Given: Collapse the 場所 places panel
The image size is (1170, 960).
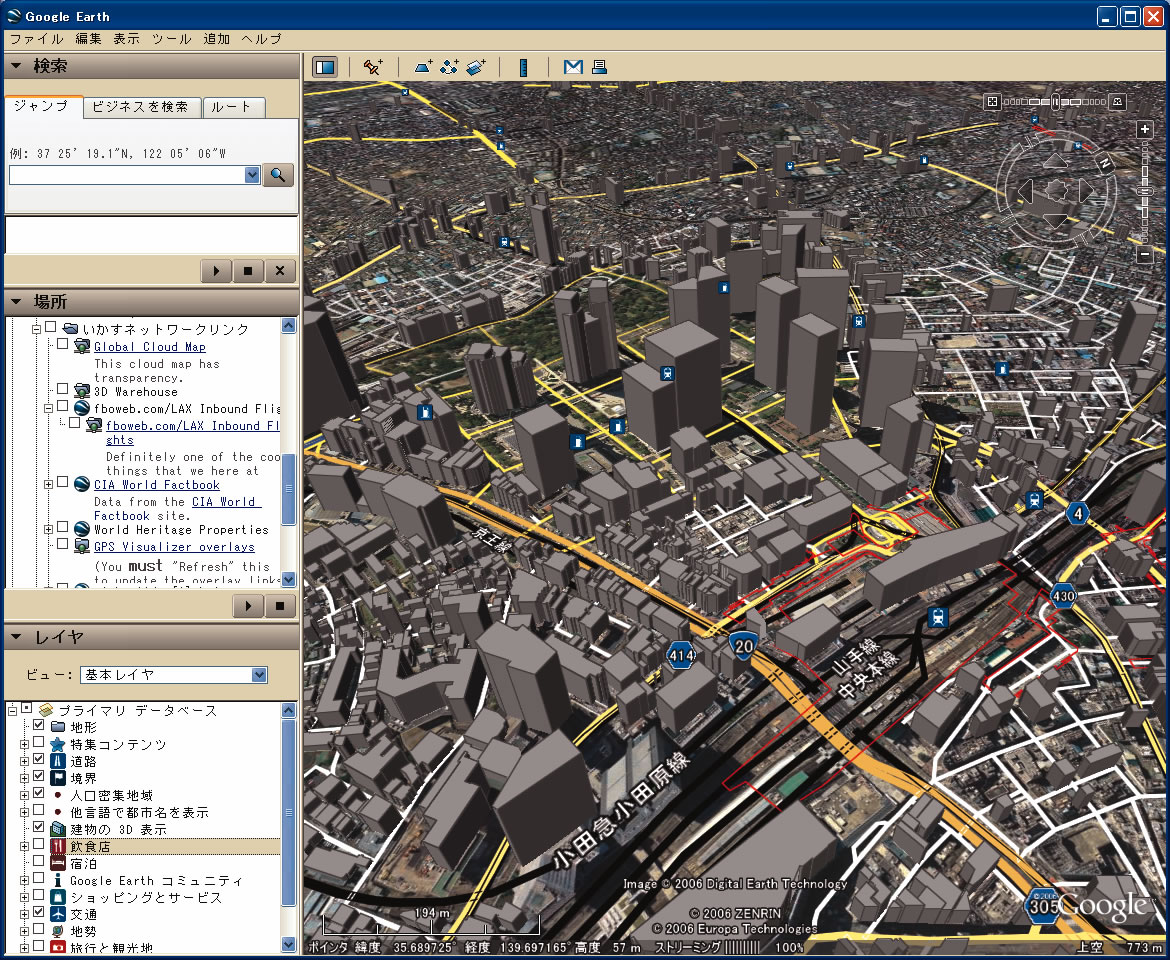Looking at the screenshot, I should click(16, 302).
